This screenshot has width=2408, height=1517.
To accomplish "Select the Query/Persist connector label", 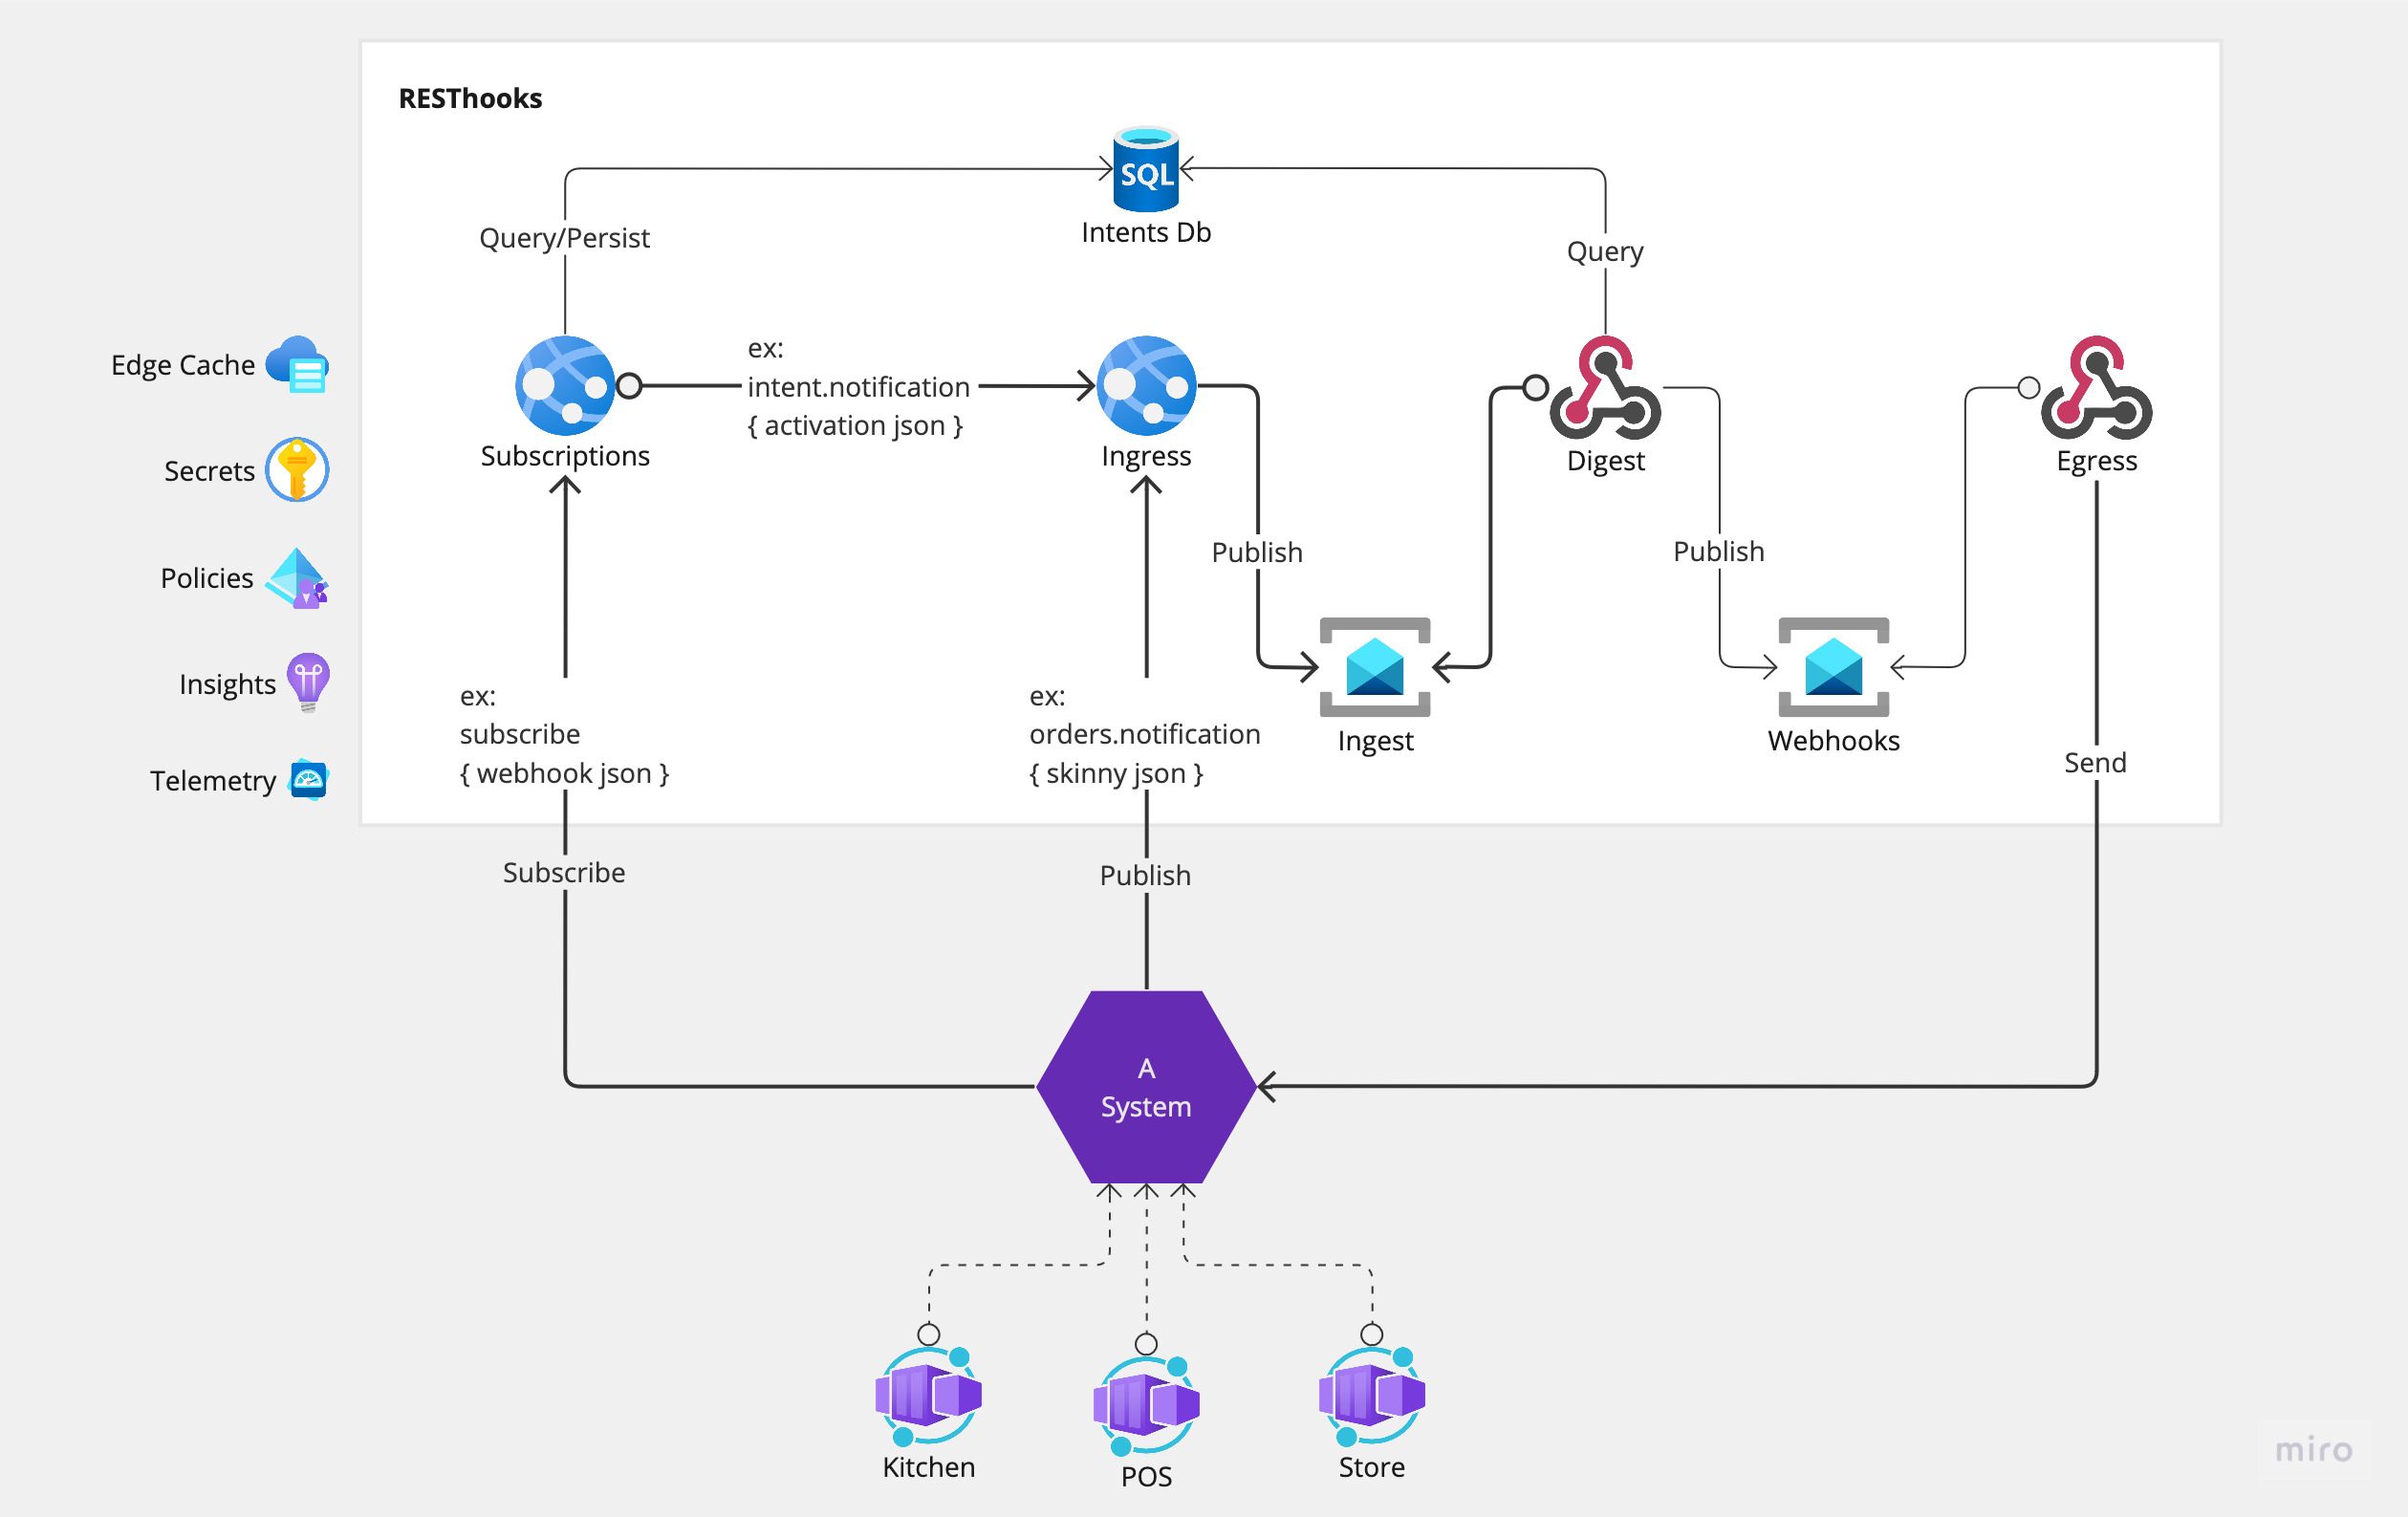I will click(x=564, y=238).
